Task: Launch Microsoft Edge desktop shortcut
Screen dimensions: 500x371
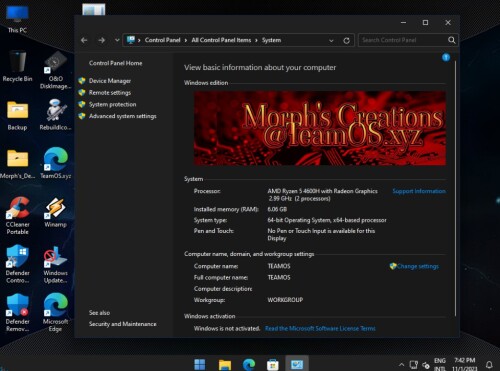Action: tap(55, 313)
